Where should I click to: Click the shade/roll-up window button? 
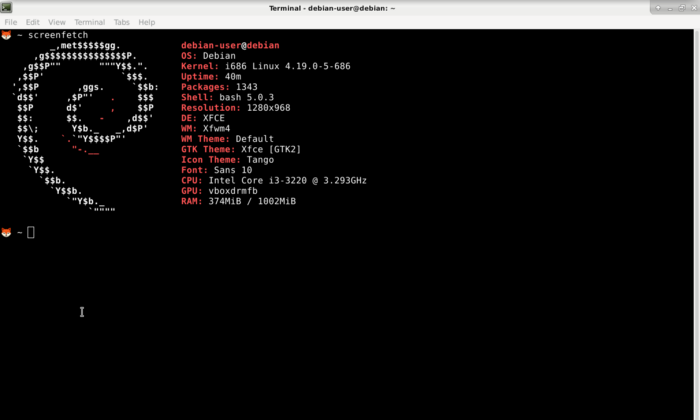click(658, 8)
